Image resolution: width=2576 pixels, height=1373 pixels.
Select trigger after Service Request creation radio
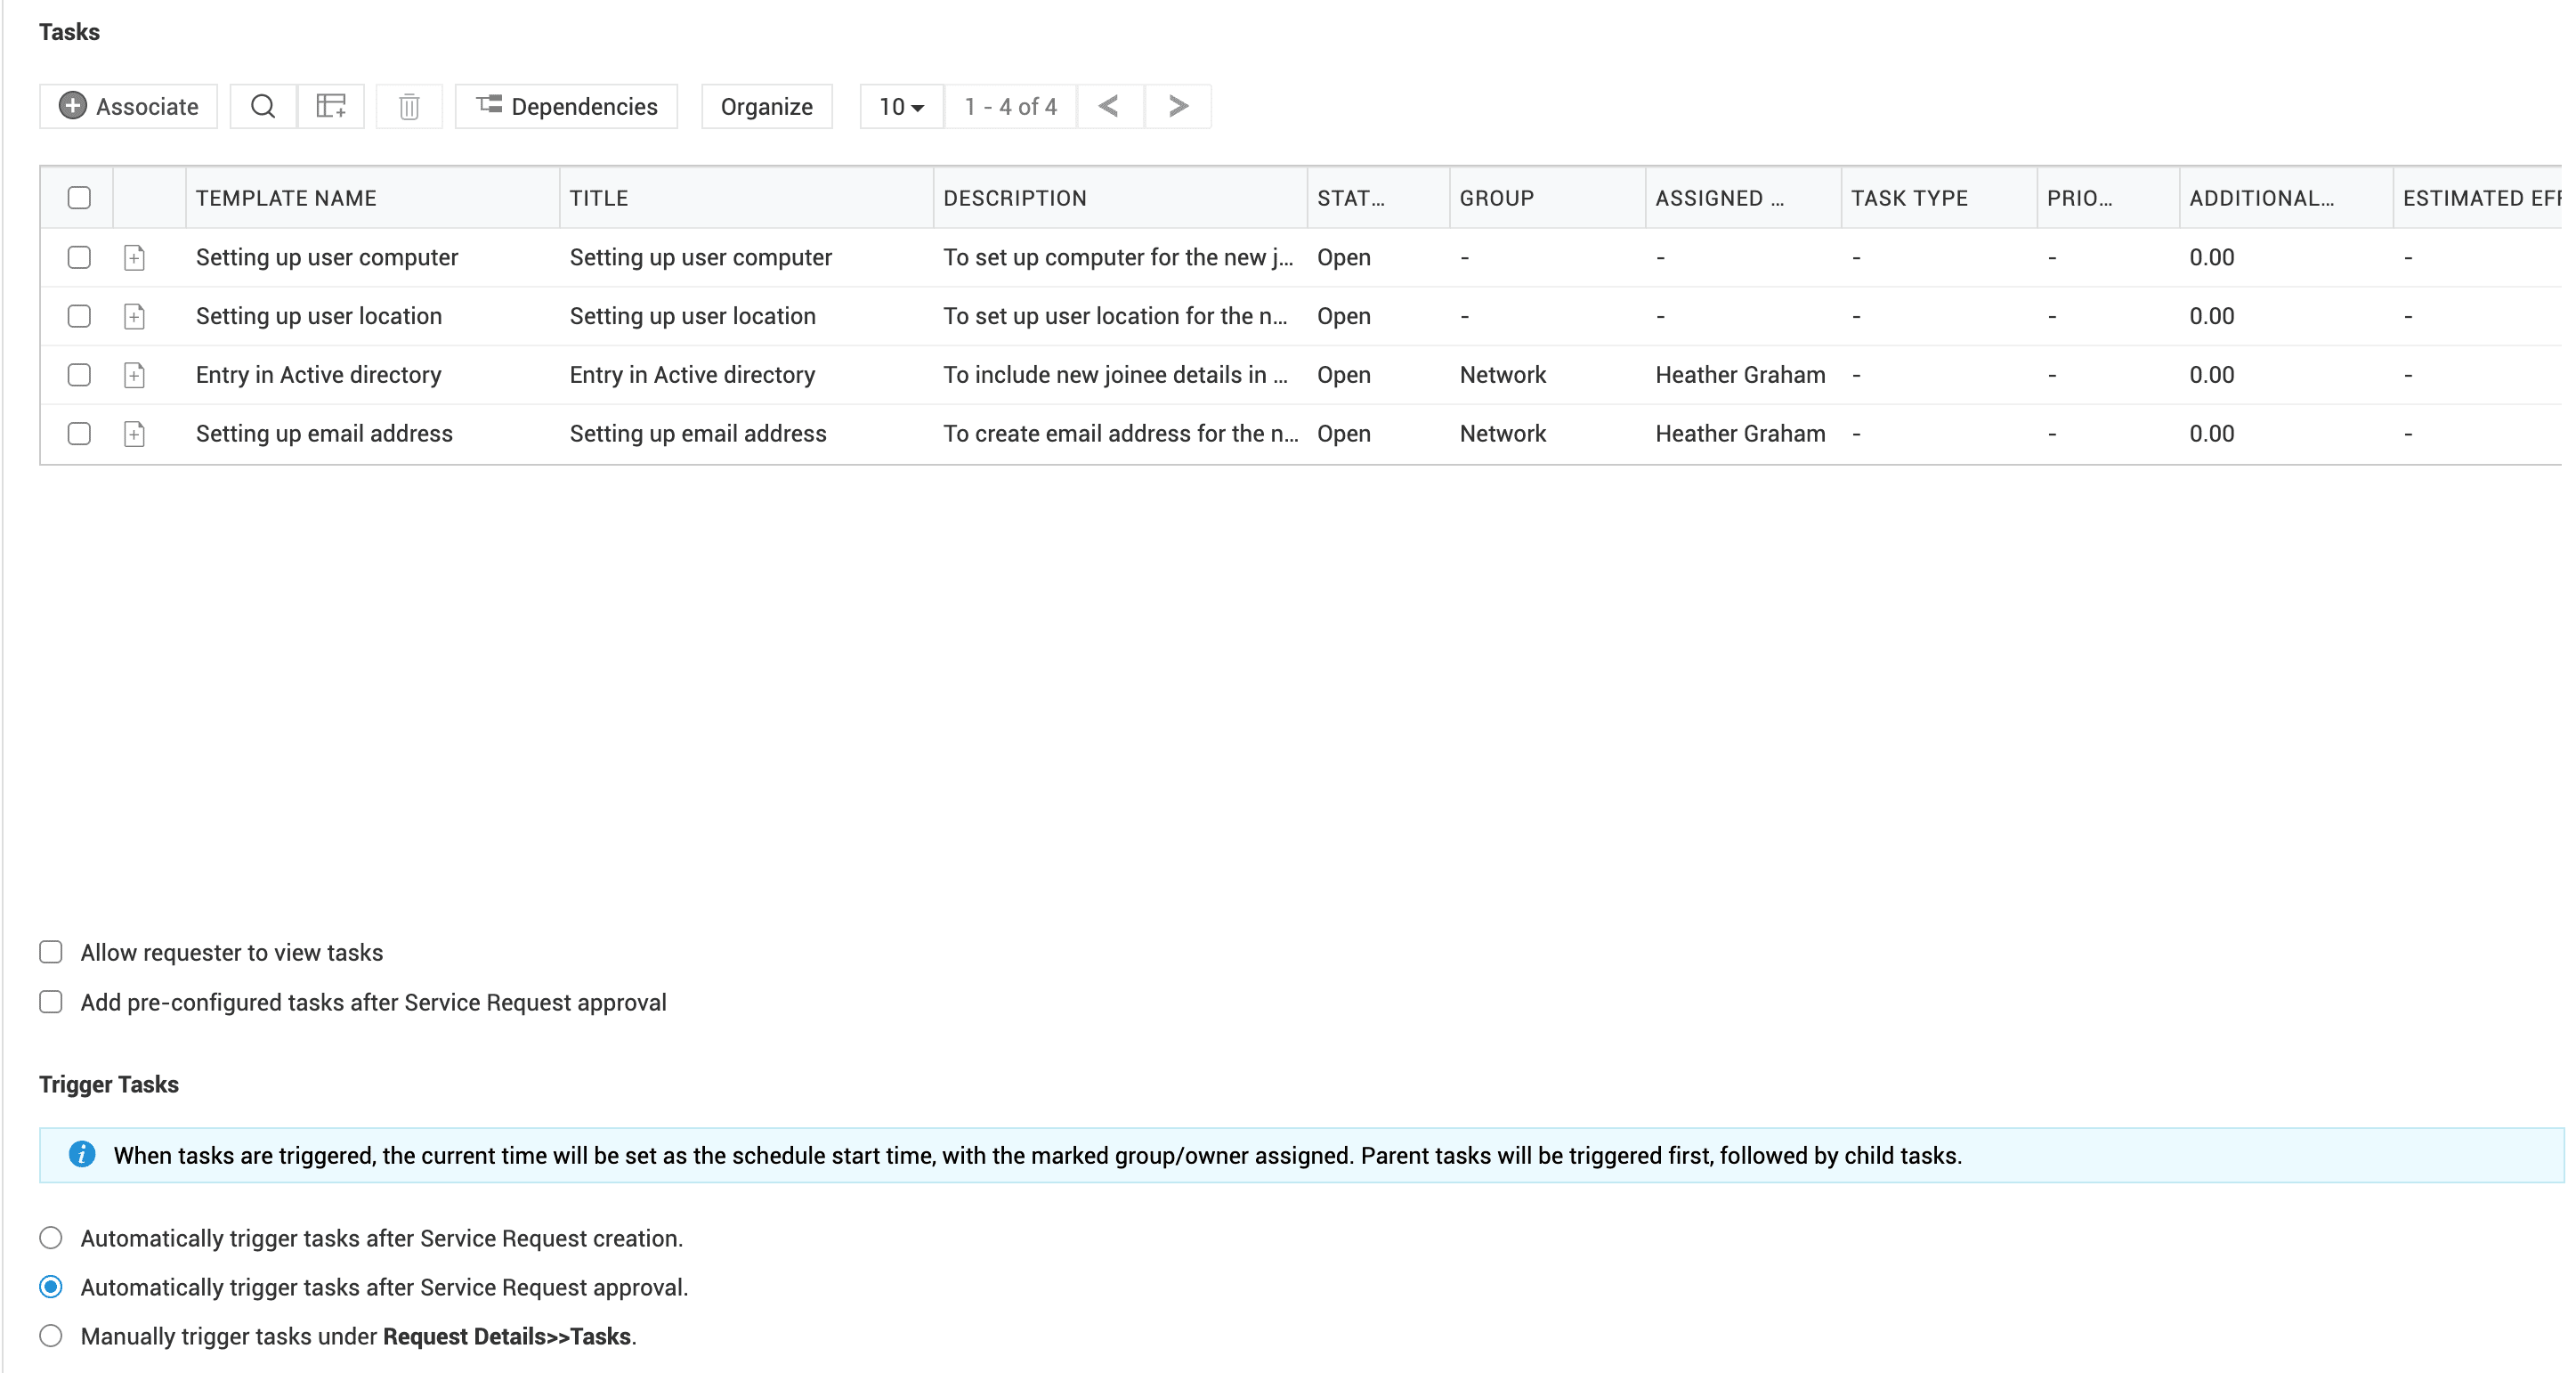pos(51,1238)
